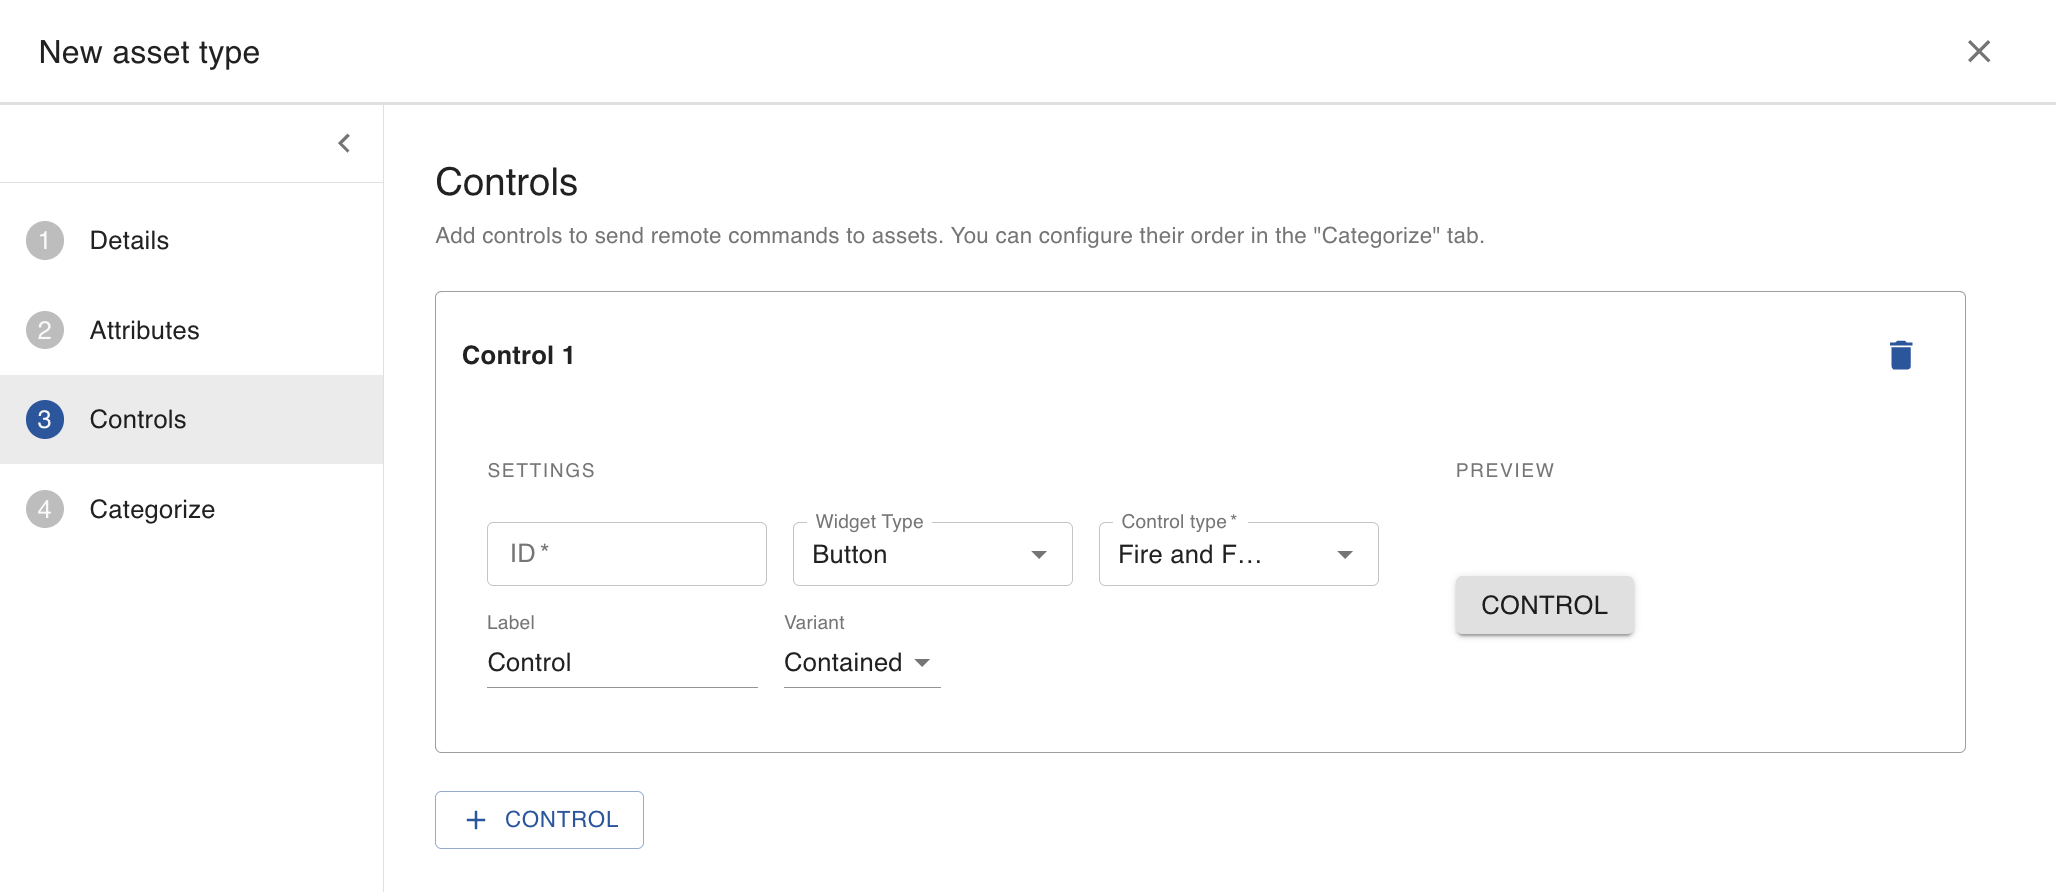Close the New asset type dialog
Viewport: 2056px width, 892px height.
1978,52
